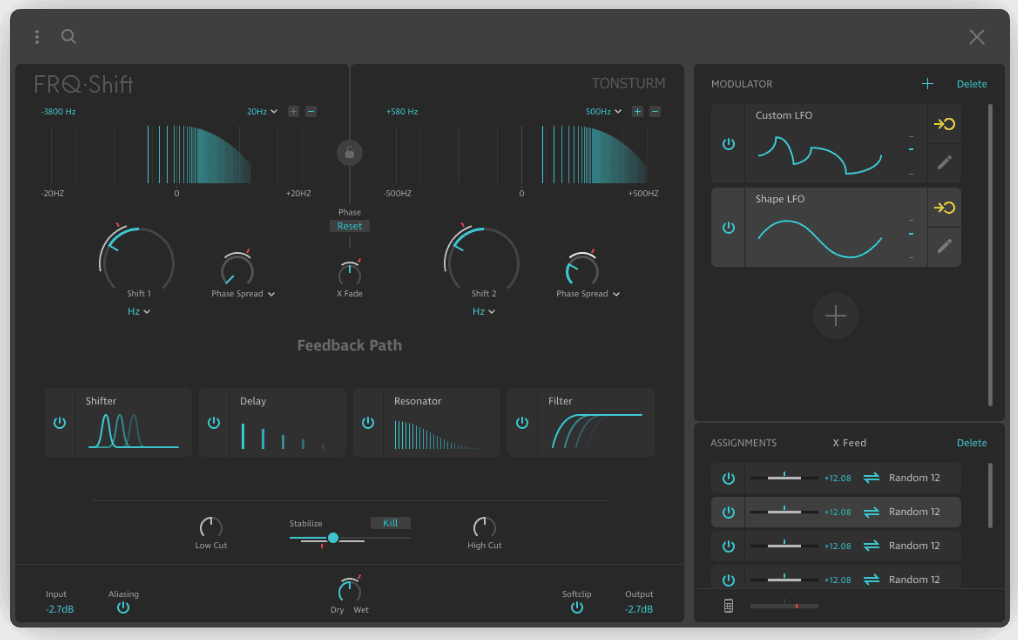Click the Low Cut knob

(x=211, y=527)
